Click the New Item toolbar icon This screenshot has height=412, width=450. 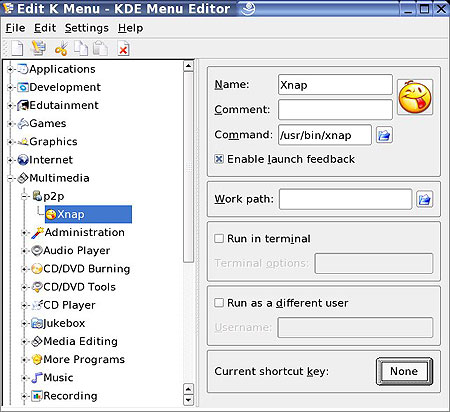(x=16, y=49)
